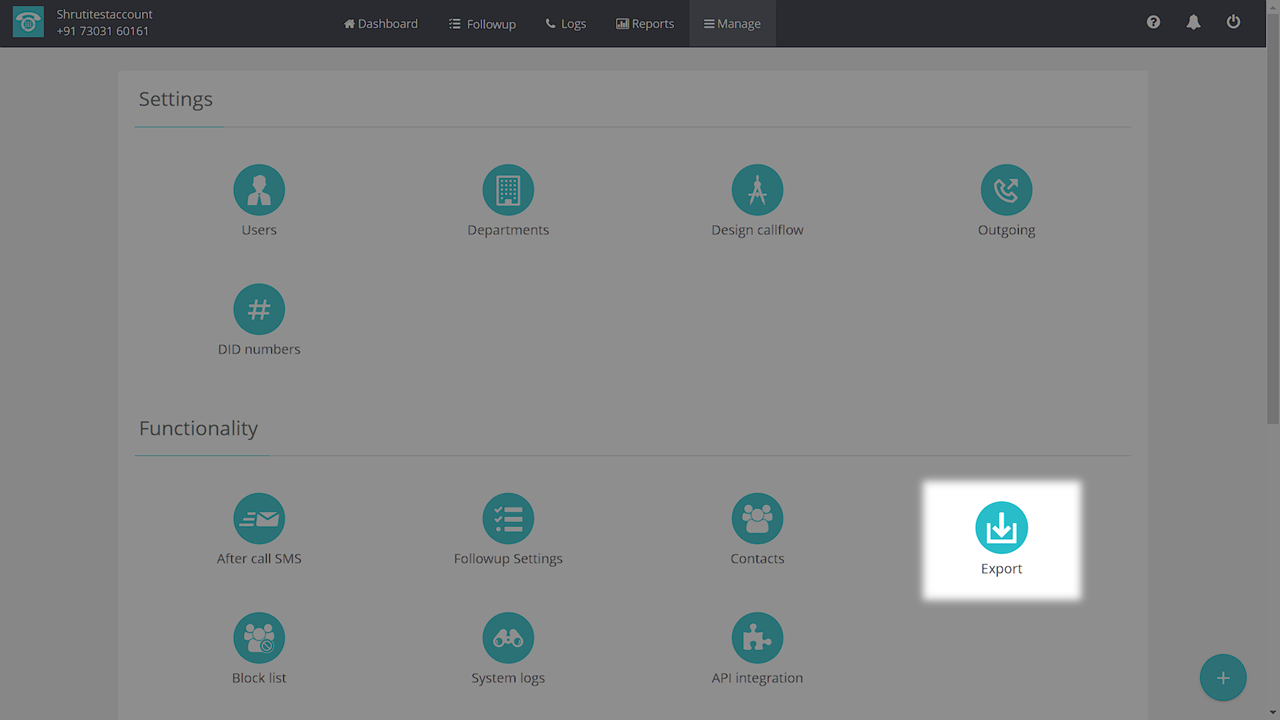Open the API integration puzzle icon

(757, 638)
